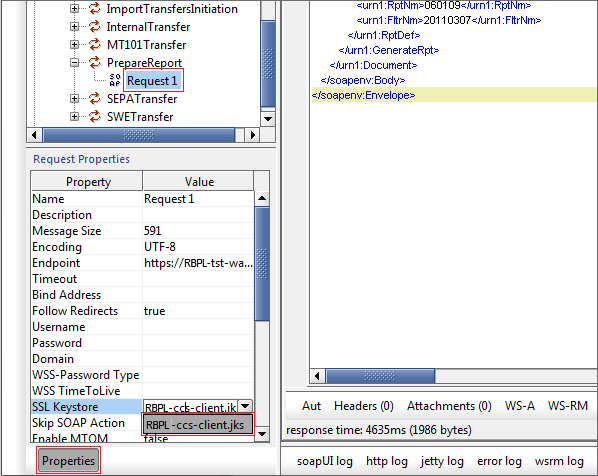
Task: Click the Follow Redirects value true
Action: tap(198, 311)
